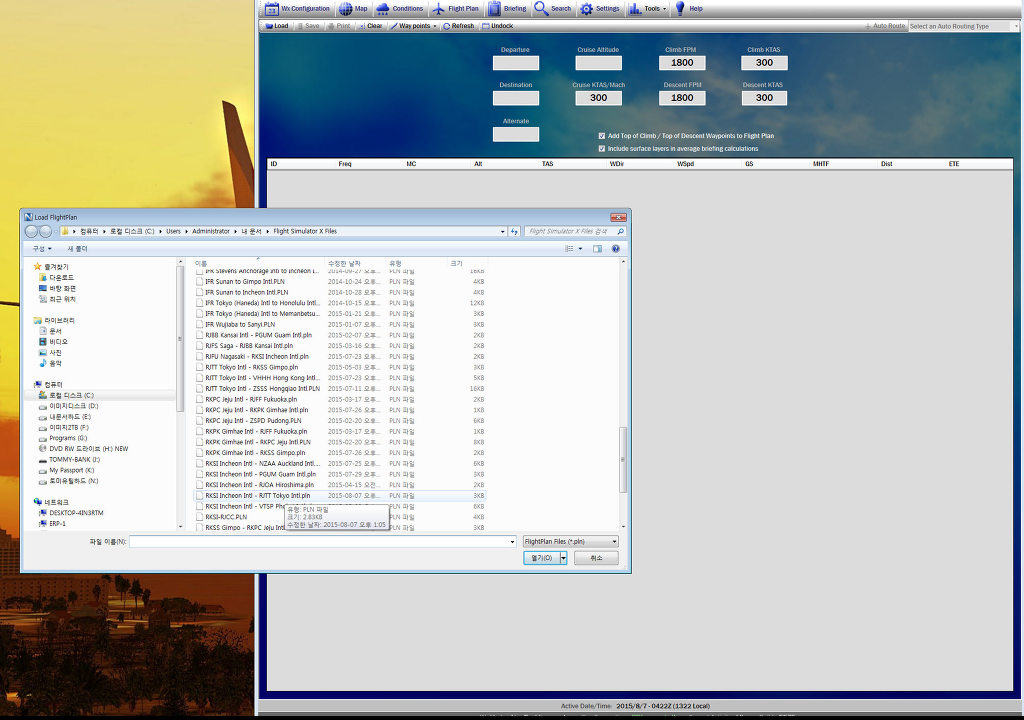Image resolution: width=1024 pixels, height=720 pixels.
Task: Click the 열기(O) open button
Action: click(x=539, y=558)
